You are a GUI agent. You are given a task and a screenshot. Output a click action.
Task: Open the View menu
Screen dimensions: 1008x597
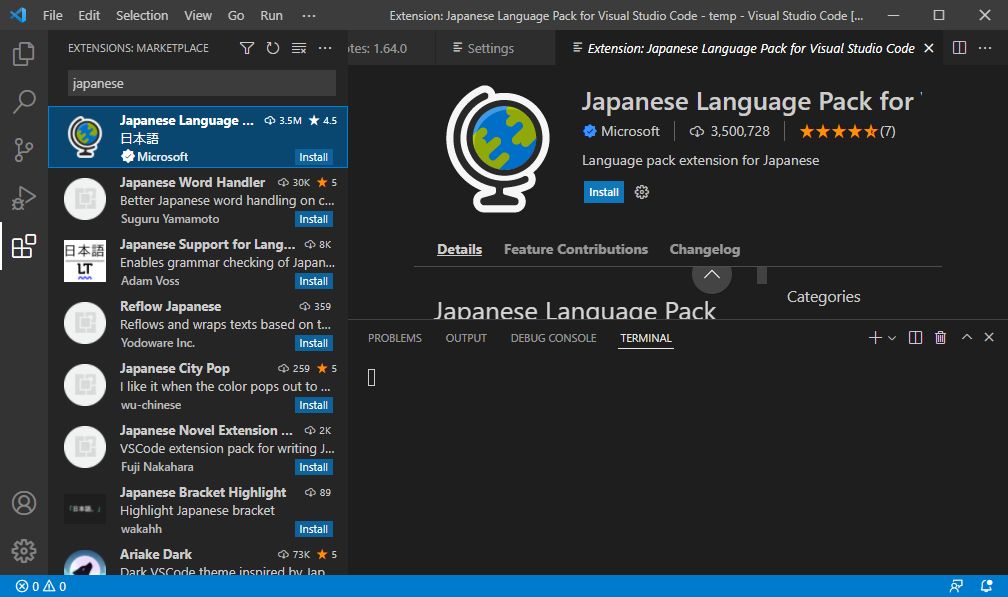coord(198,15)
